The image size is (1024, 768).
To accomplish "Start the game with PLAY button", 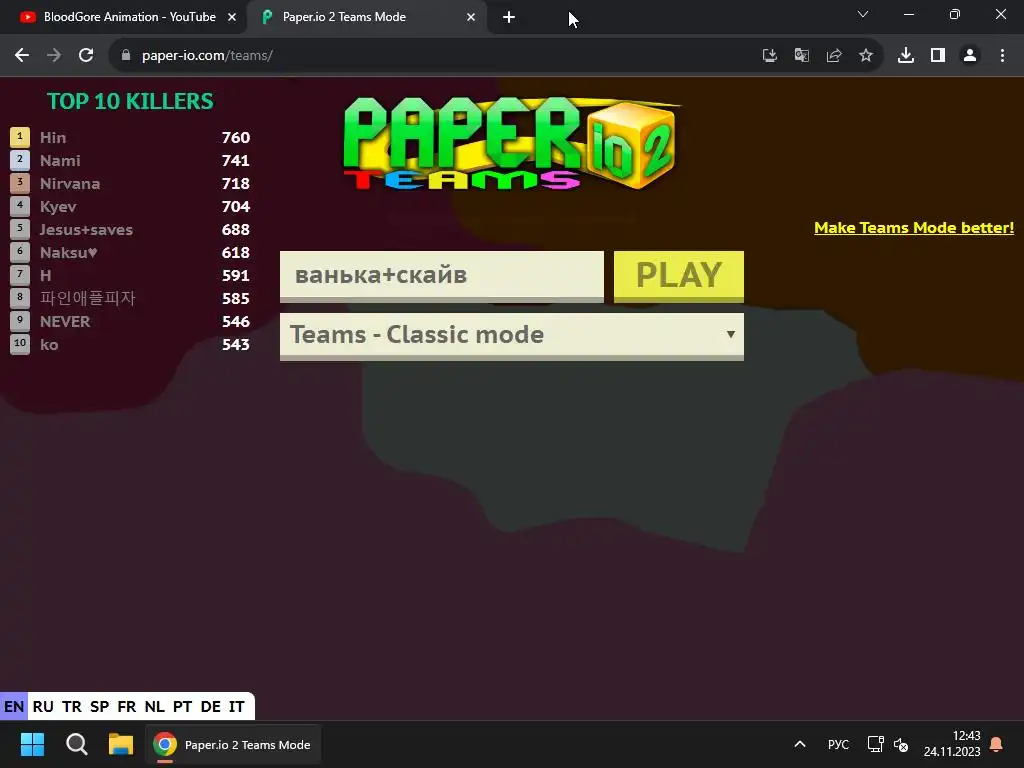I will click(679, 276).
